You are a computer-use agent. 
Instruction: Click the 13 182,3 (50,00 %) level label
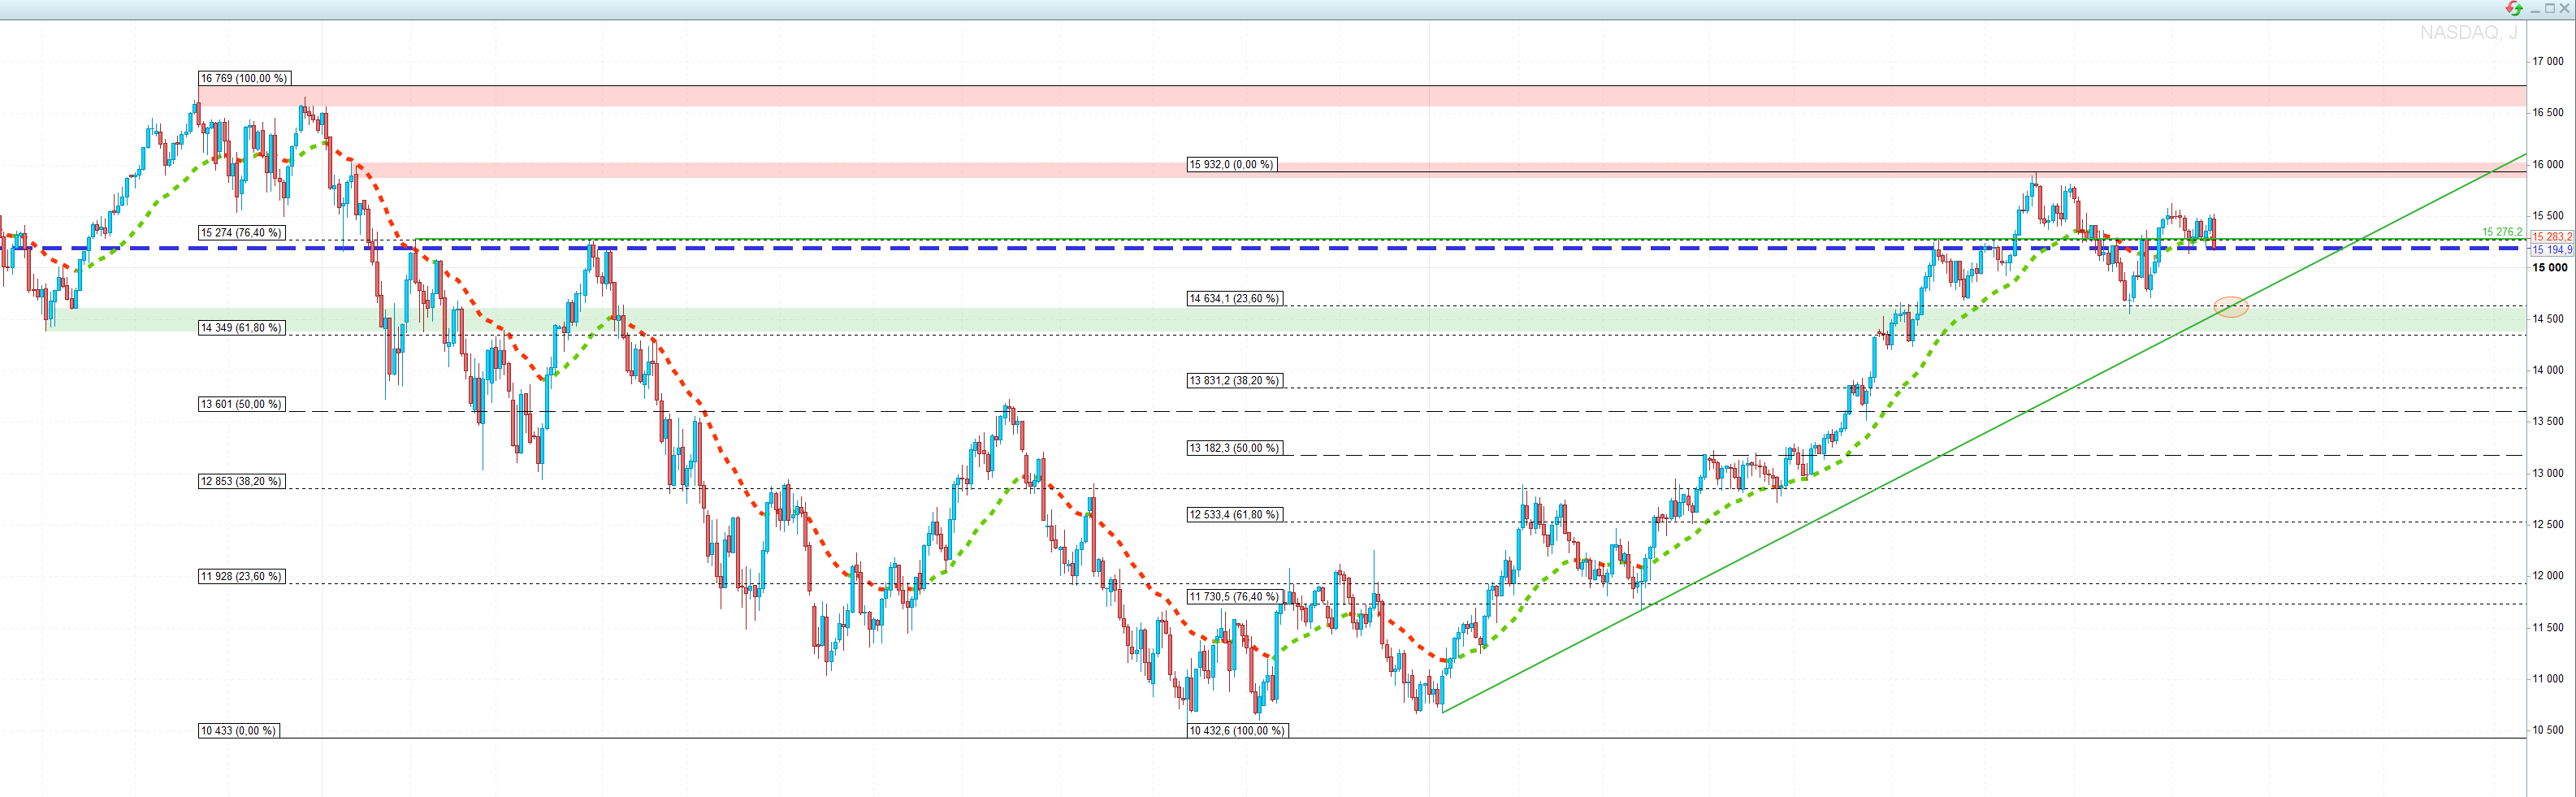click(x=1234, y=447)
